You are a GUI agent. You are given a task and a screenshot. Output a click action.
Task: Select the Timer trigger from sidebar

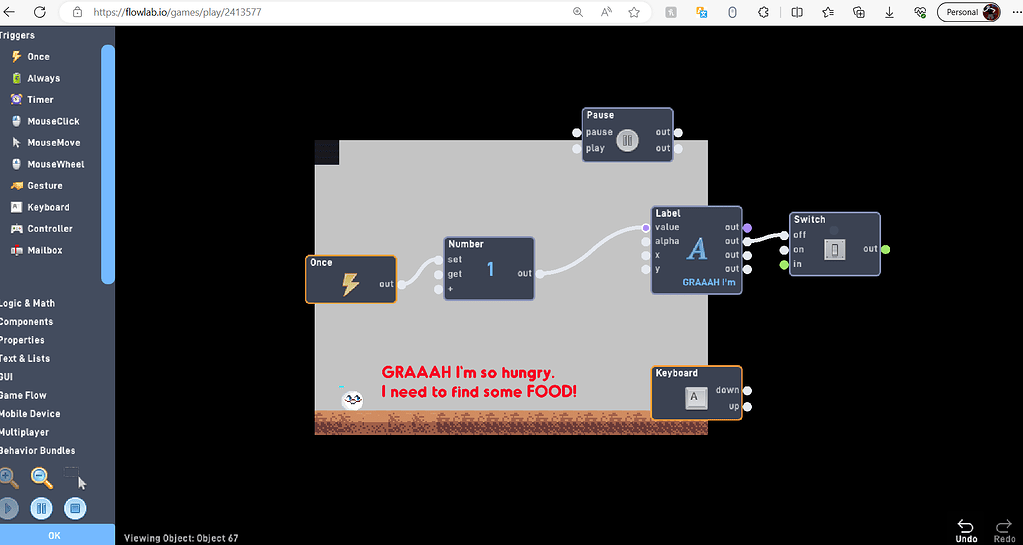point(40,100)
